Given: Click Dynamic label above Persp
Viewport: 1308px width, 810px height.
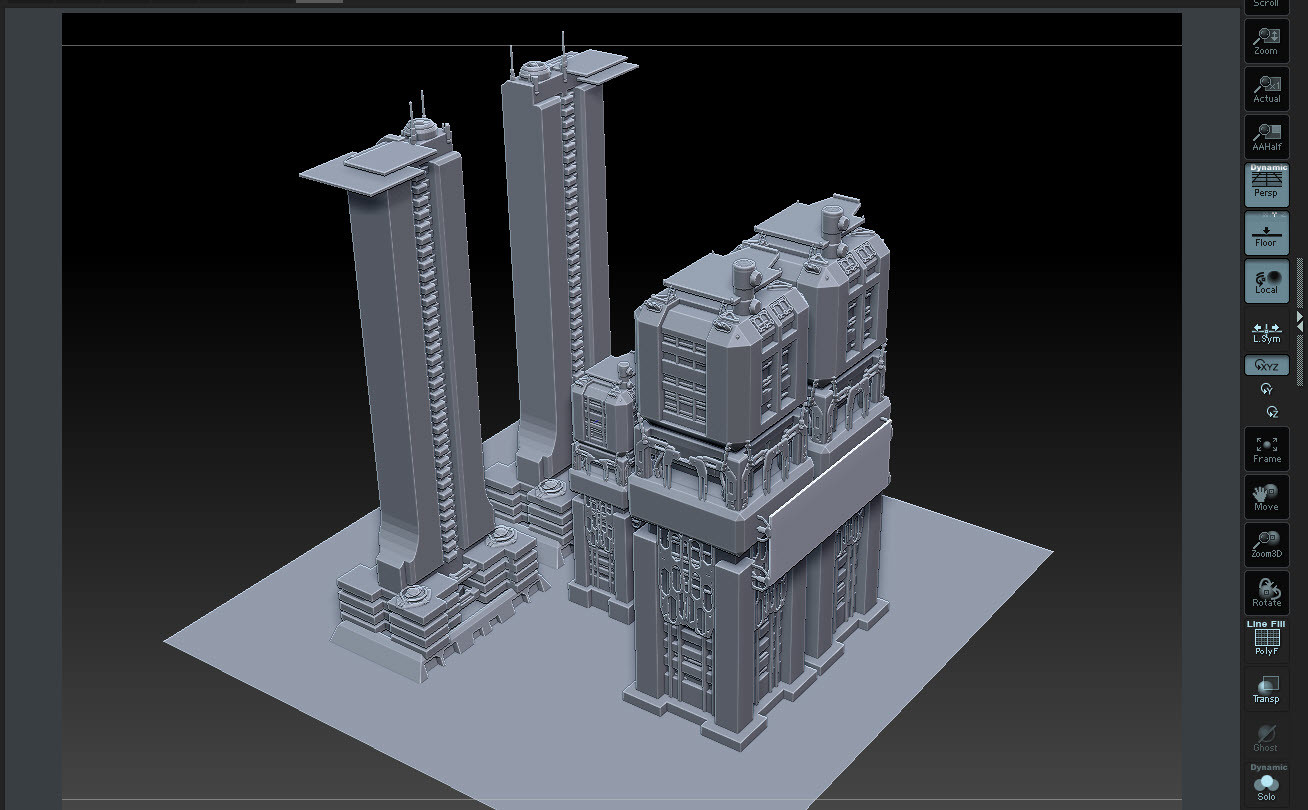Looking at the screenshot, I should (1268, 167).
